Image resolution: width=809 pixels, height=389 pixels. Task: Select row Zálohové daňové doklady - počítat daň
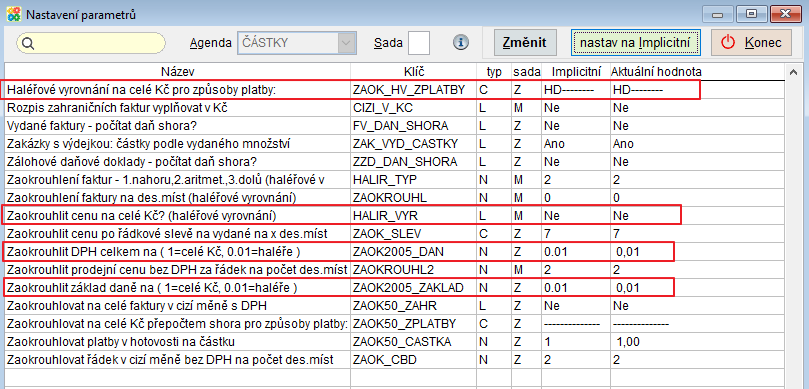394,162
